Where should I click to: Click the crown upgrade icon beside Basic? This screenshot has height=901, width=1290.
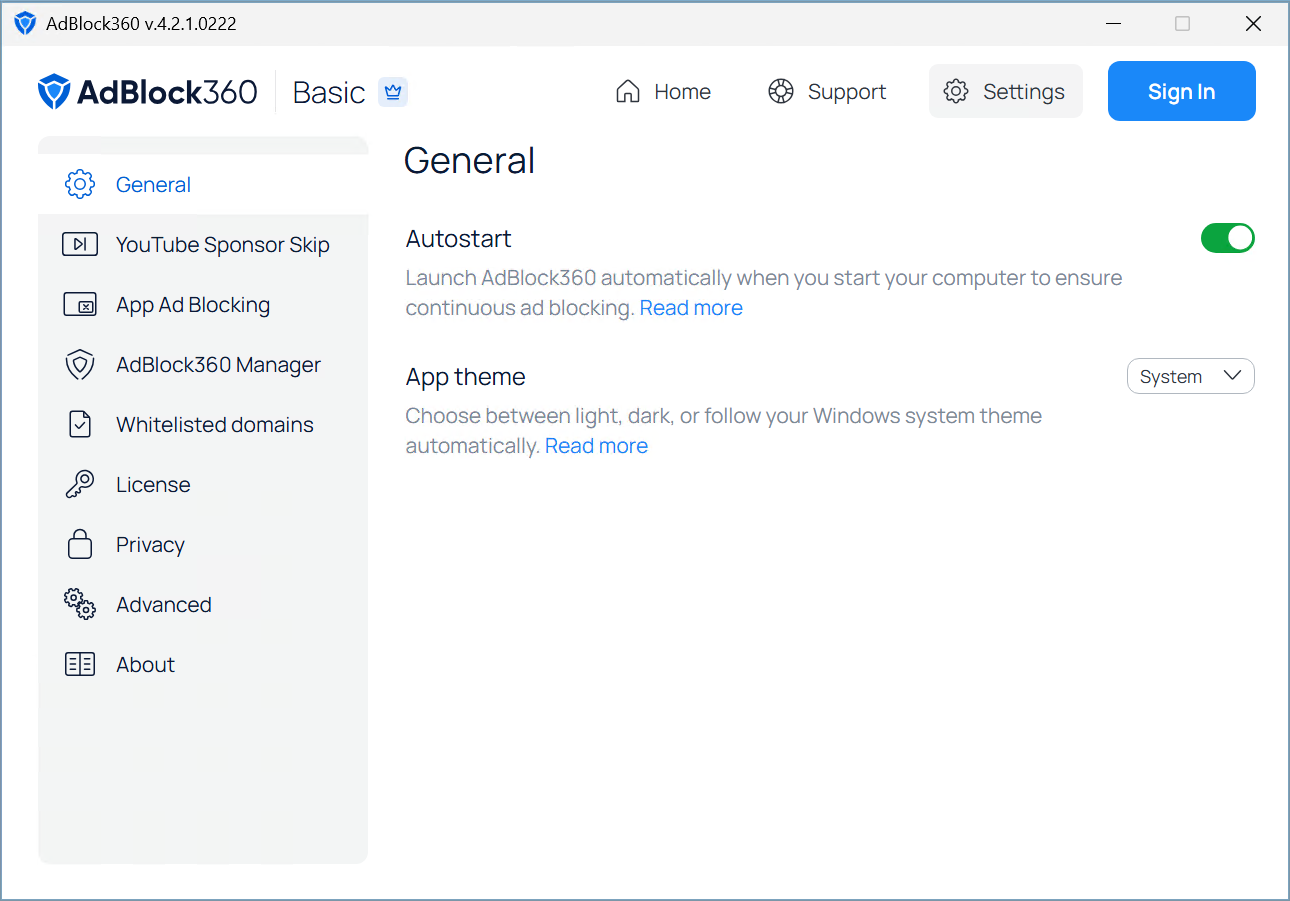tap(393, 92)
